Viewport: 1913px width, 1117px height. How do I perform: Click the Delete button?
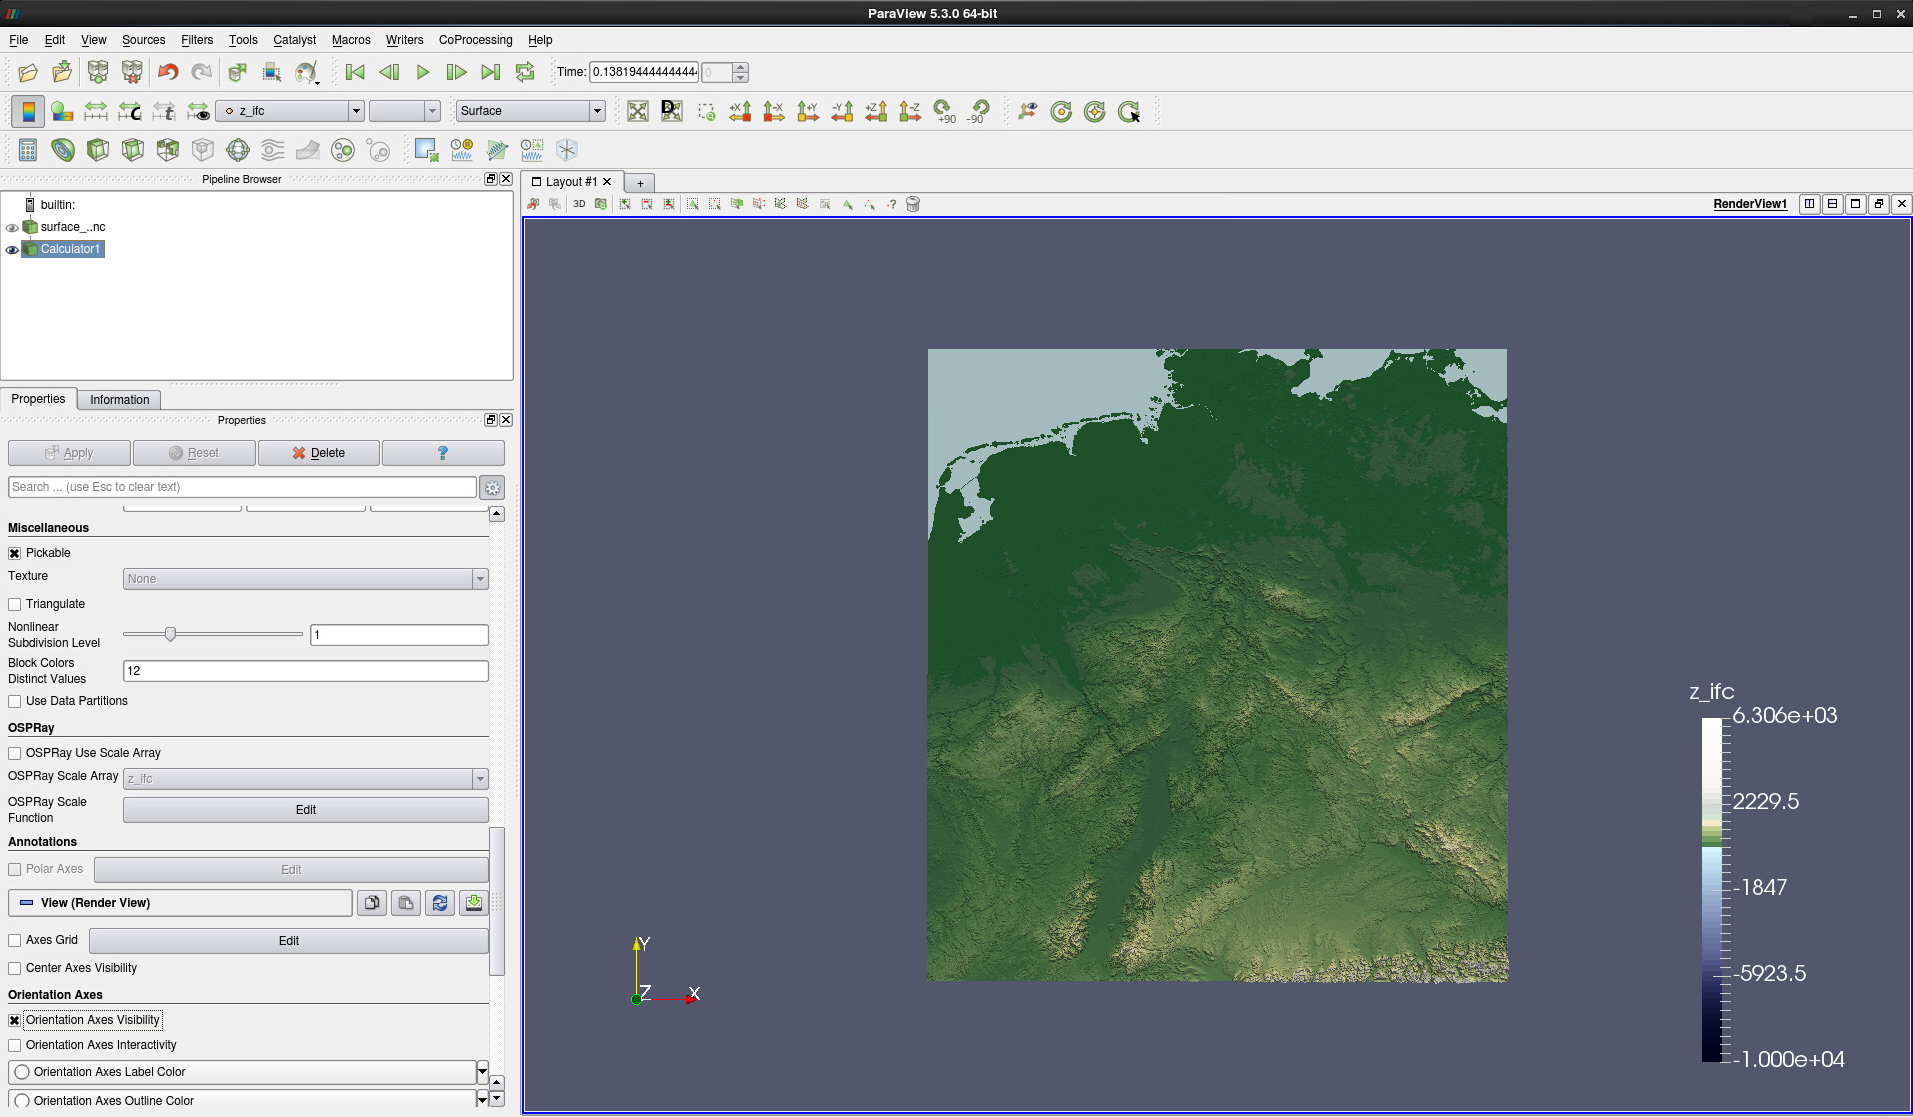pos(318,453)
